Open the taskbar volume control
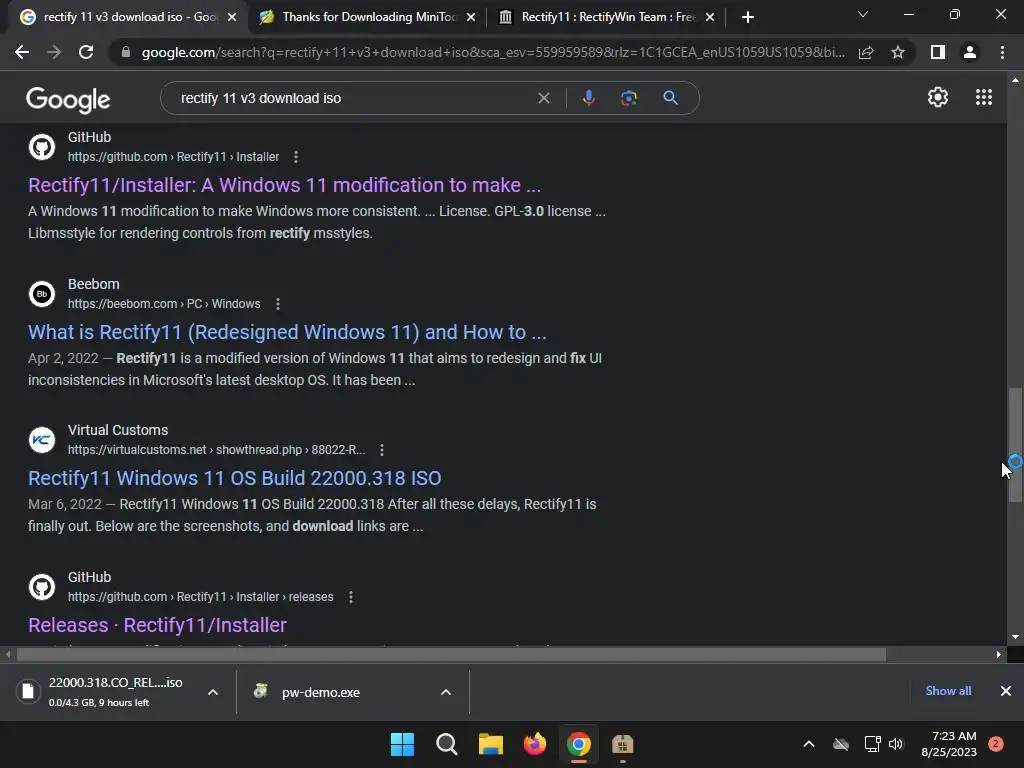 click(896, 744)
